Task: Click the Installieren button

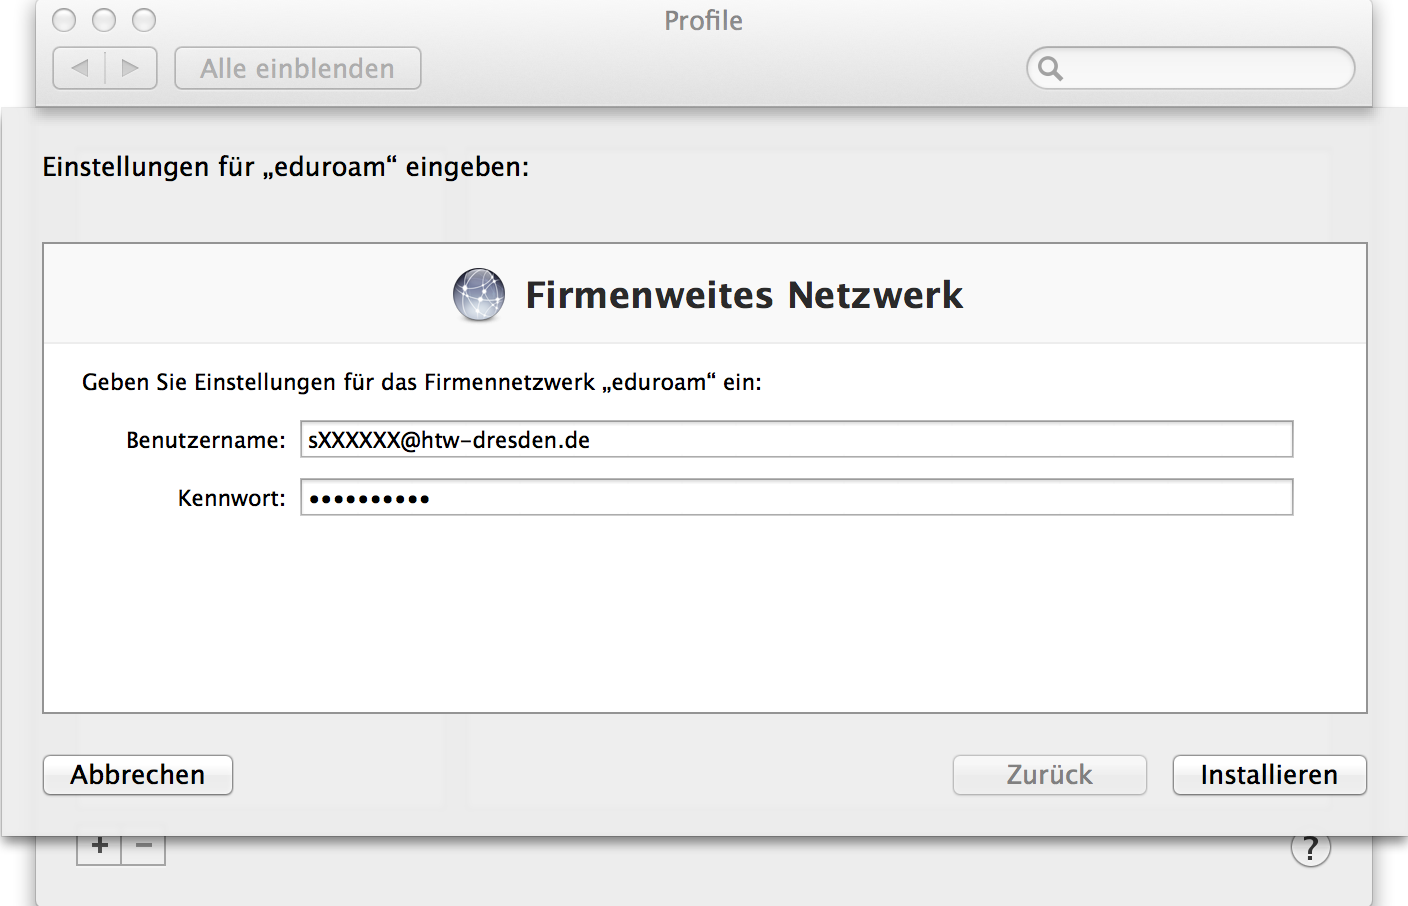Action: tap(1269, 775)
